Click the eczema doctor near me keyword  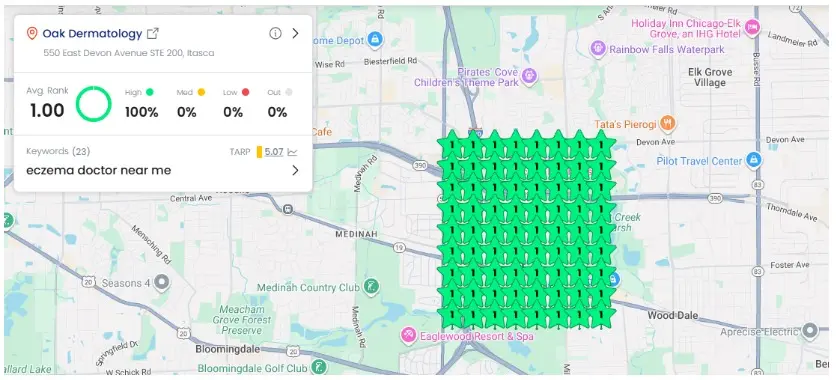point(99,171)
